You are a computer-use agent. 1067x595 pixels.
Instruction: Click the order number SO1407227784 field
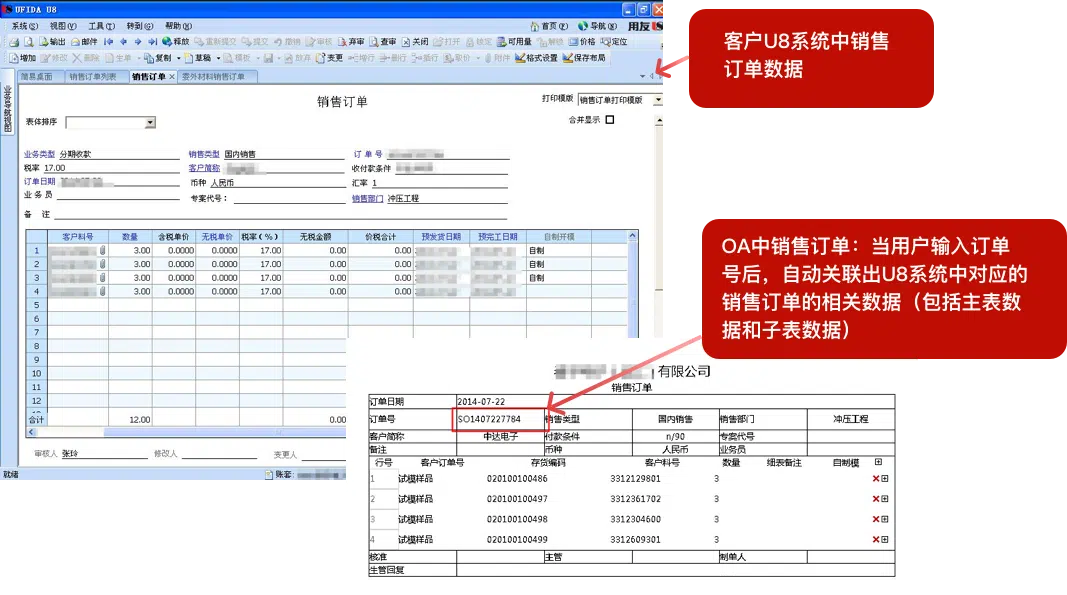(x=499, y=419)
